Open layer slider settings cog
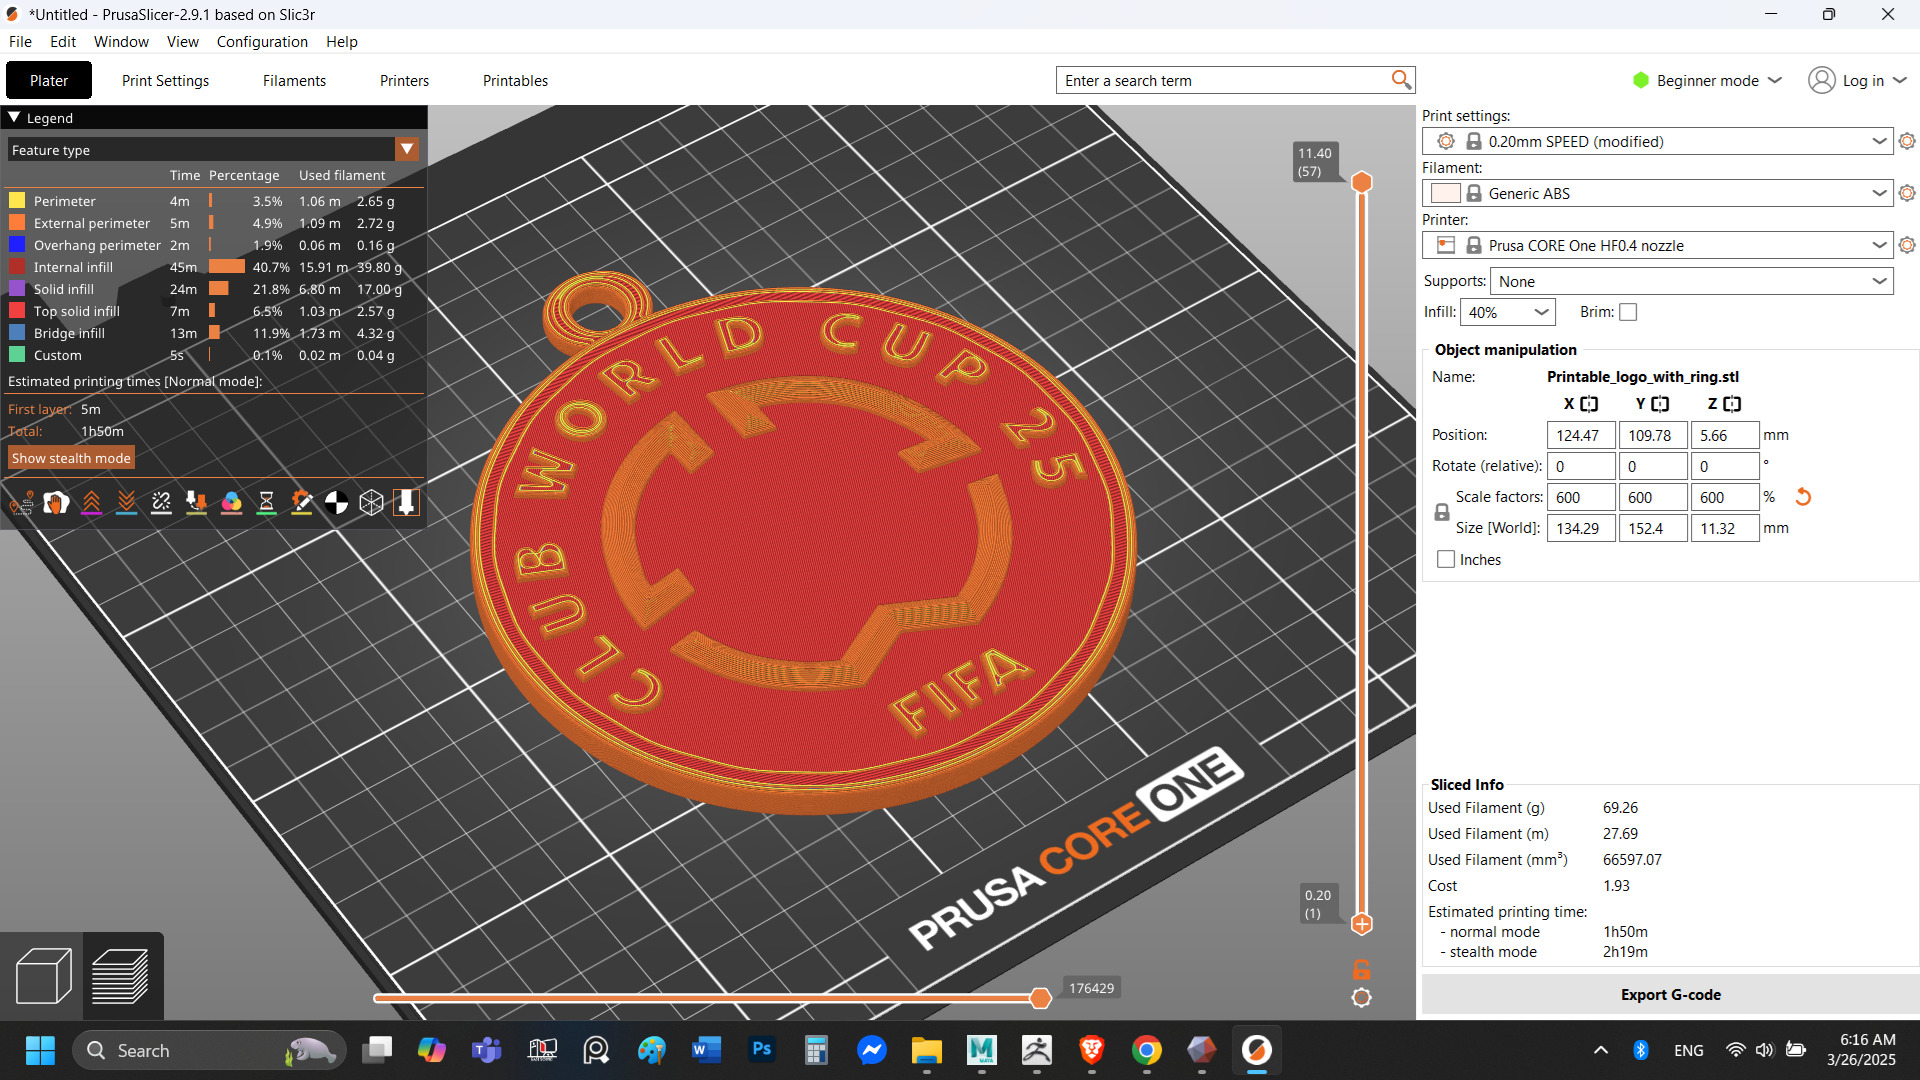The image size is (1920, 1080). [x=1361, y=997]
